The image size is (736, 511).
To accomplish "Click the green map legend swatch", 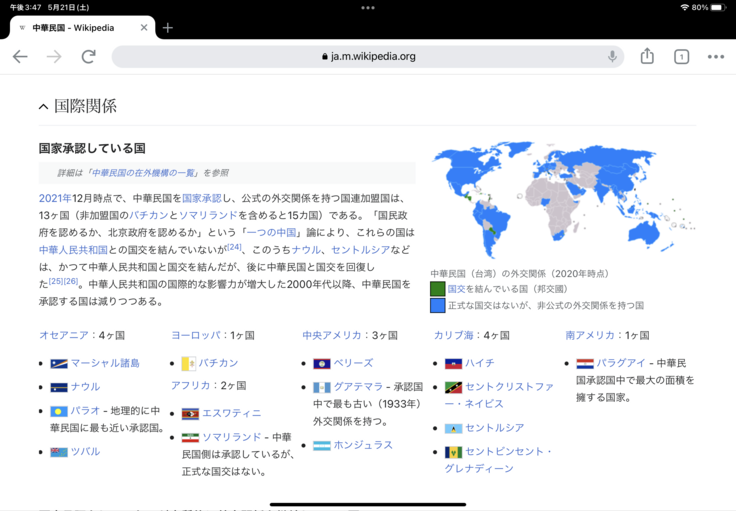I will pyautogui.click(x=437, y=289).
